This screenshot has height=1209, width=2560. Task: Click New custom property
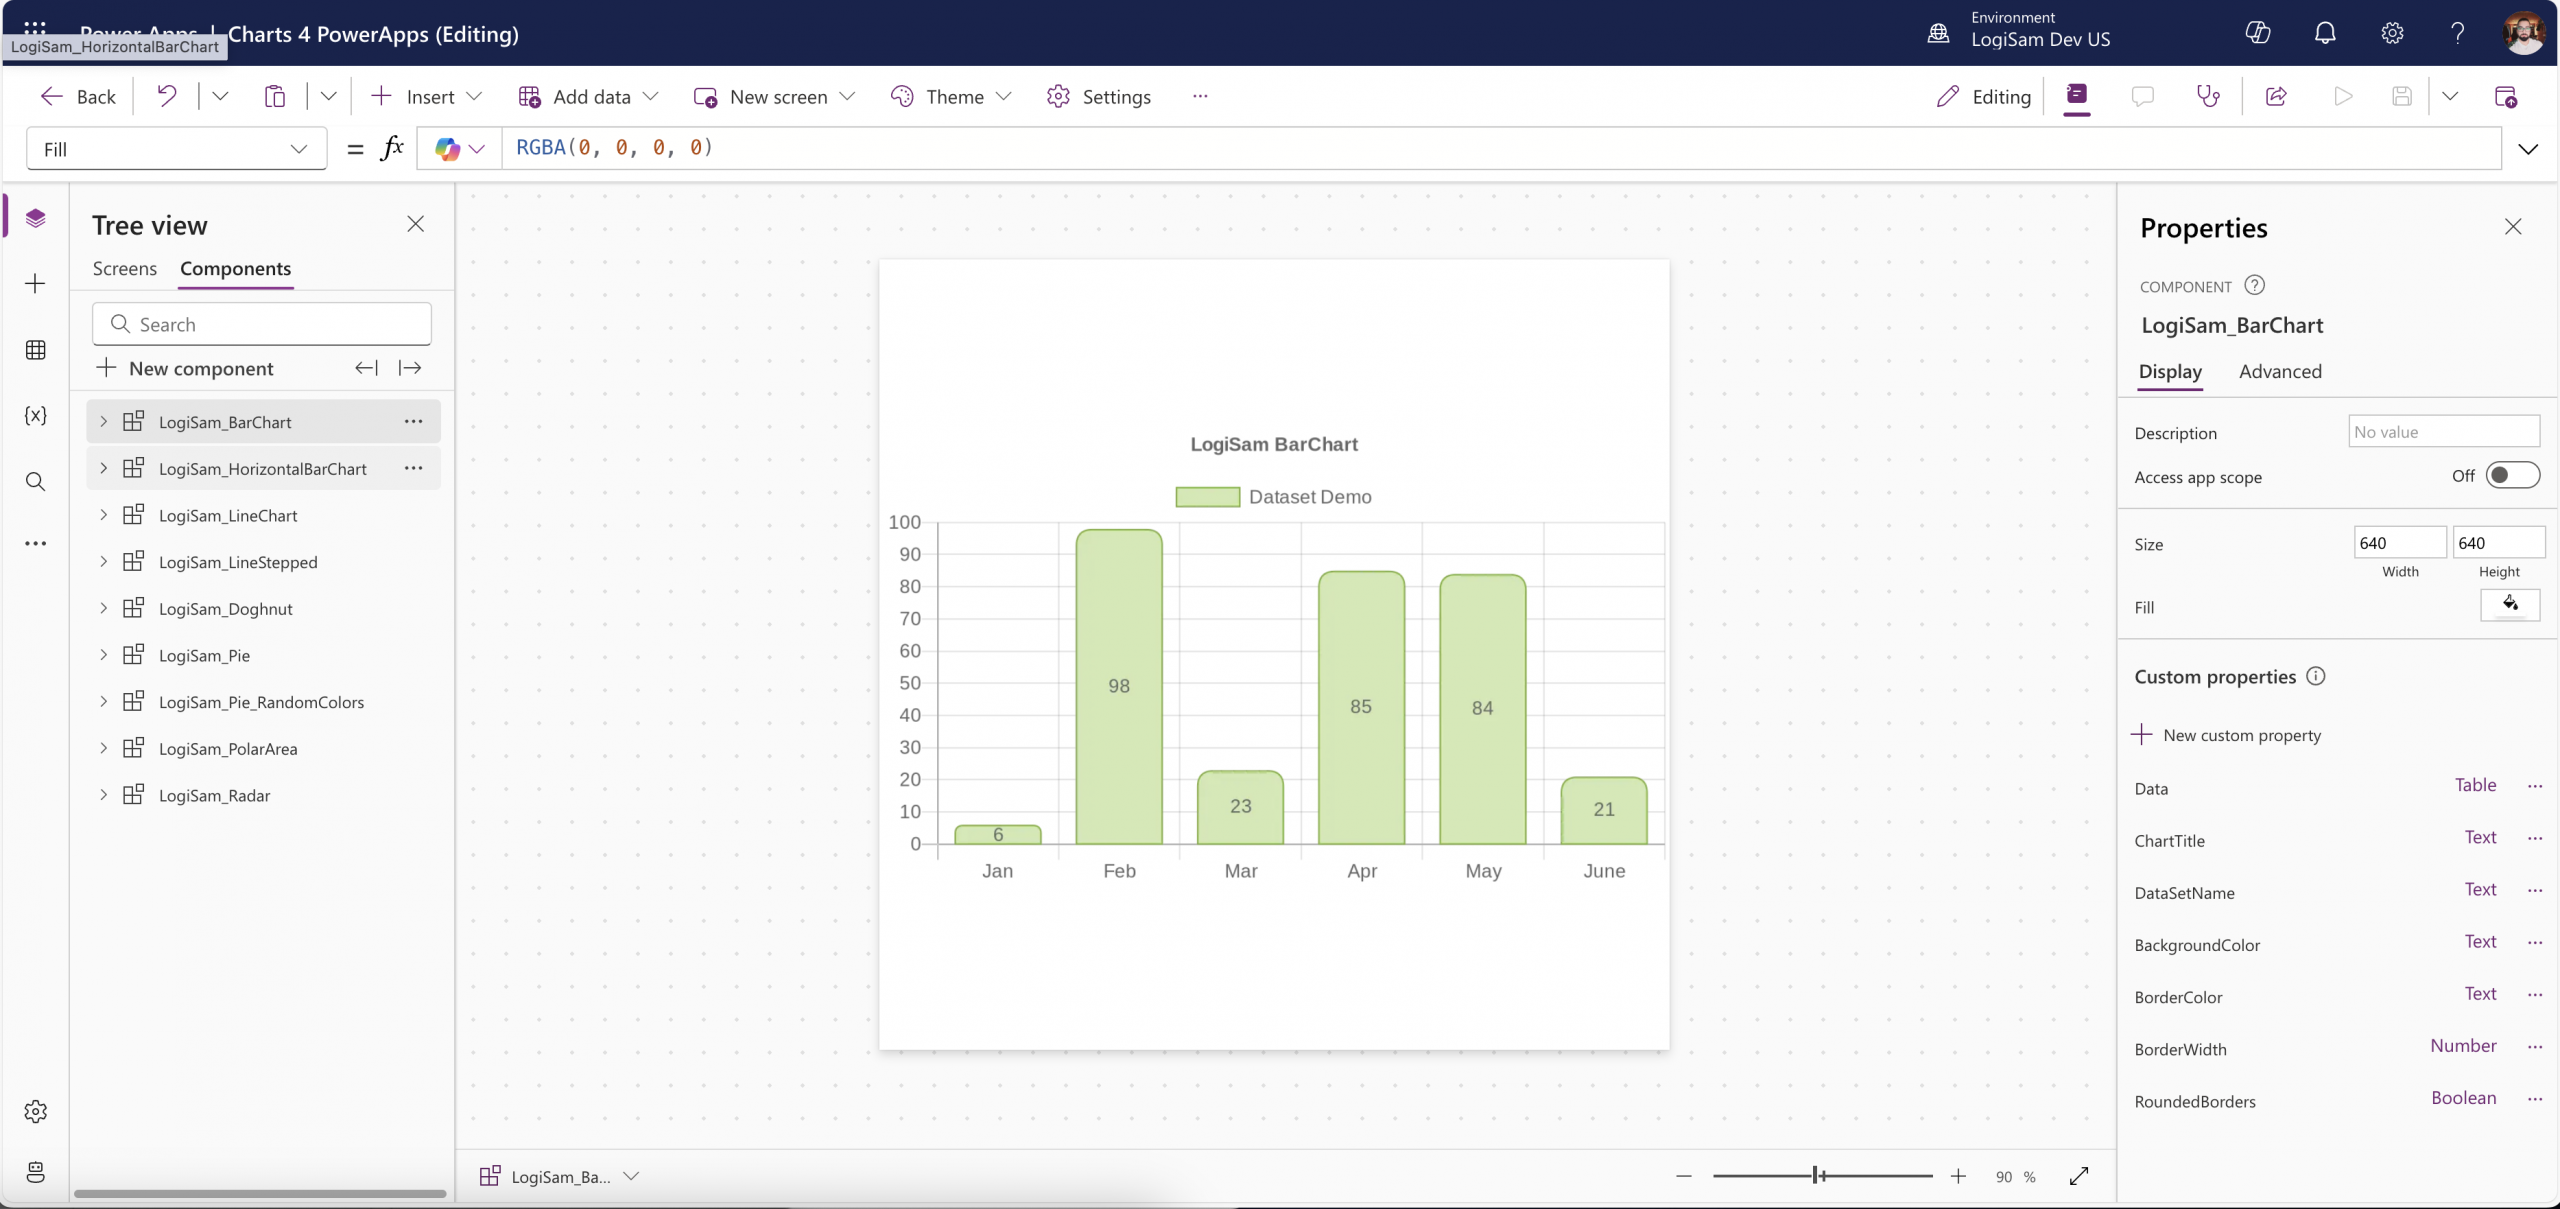(x=2227, y=735)
